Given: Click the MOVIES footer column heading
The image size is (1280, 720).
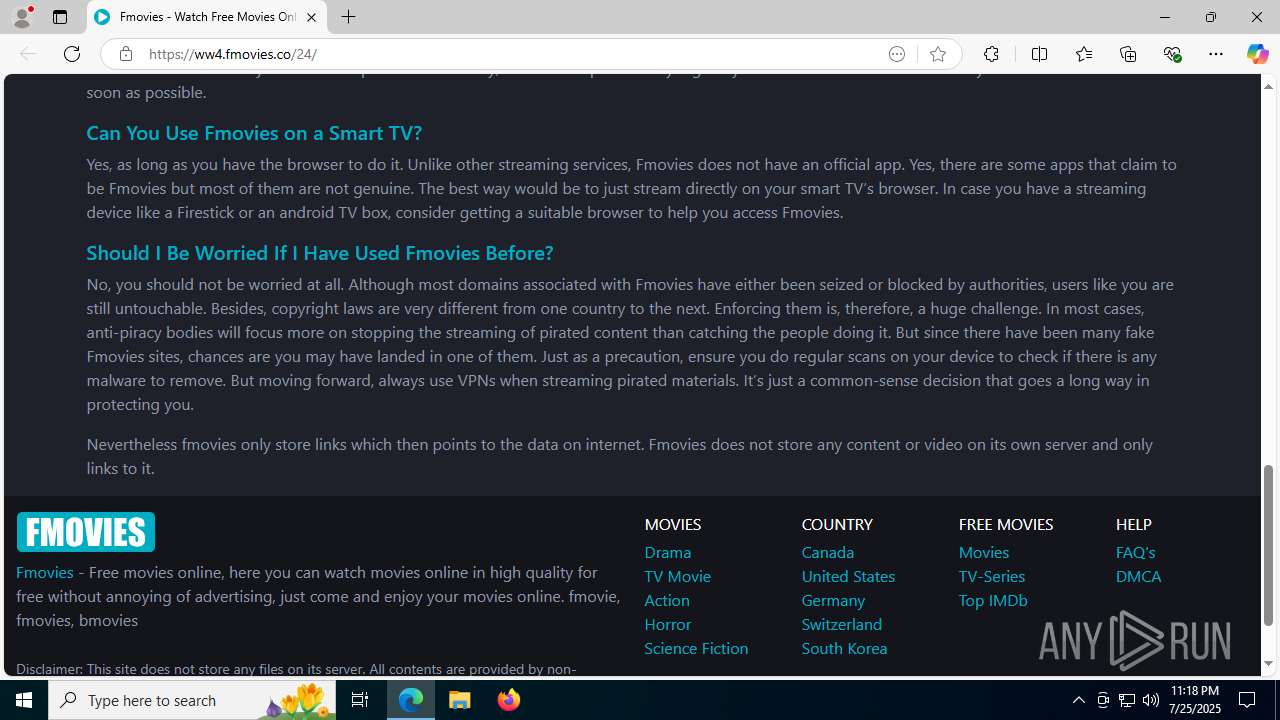Looking at the screenshot, I should (x=673, y=524).
